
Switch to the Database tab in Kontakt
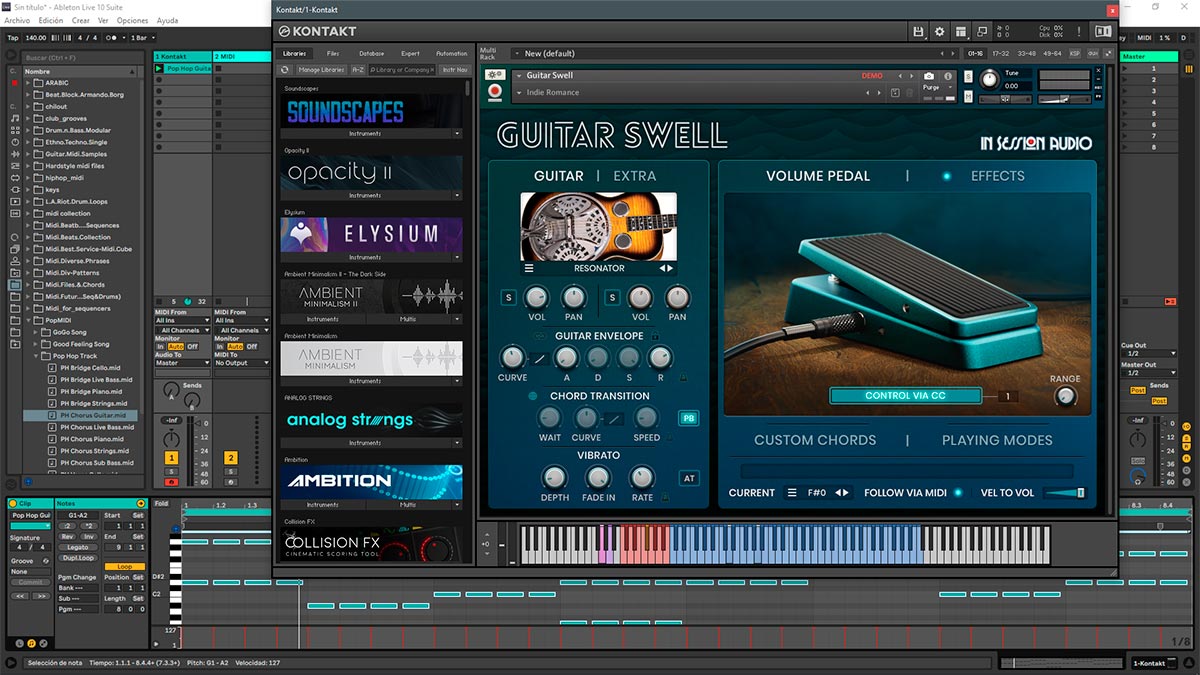click(371, 53)
